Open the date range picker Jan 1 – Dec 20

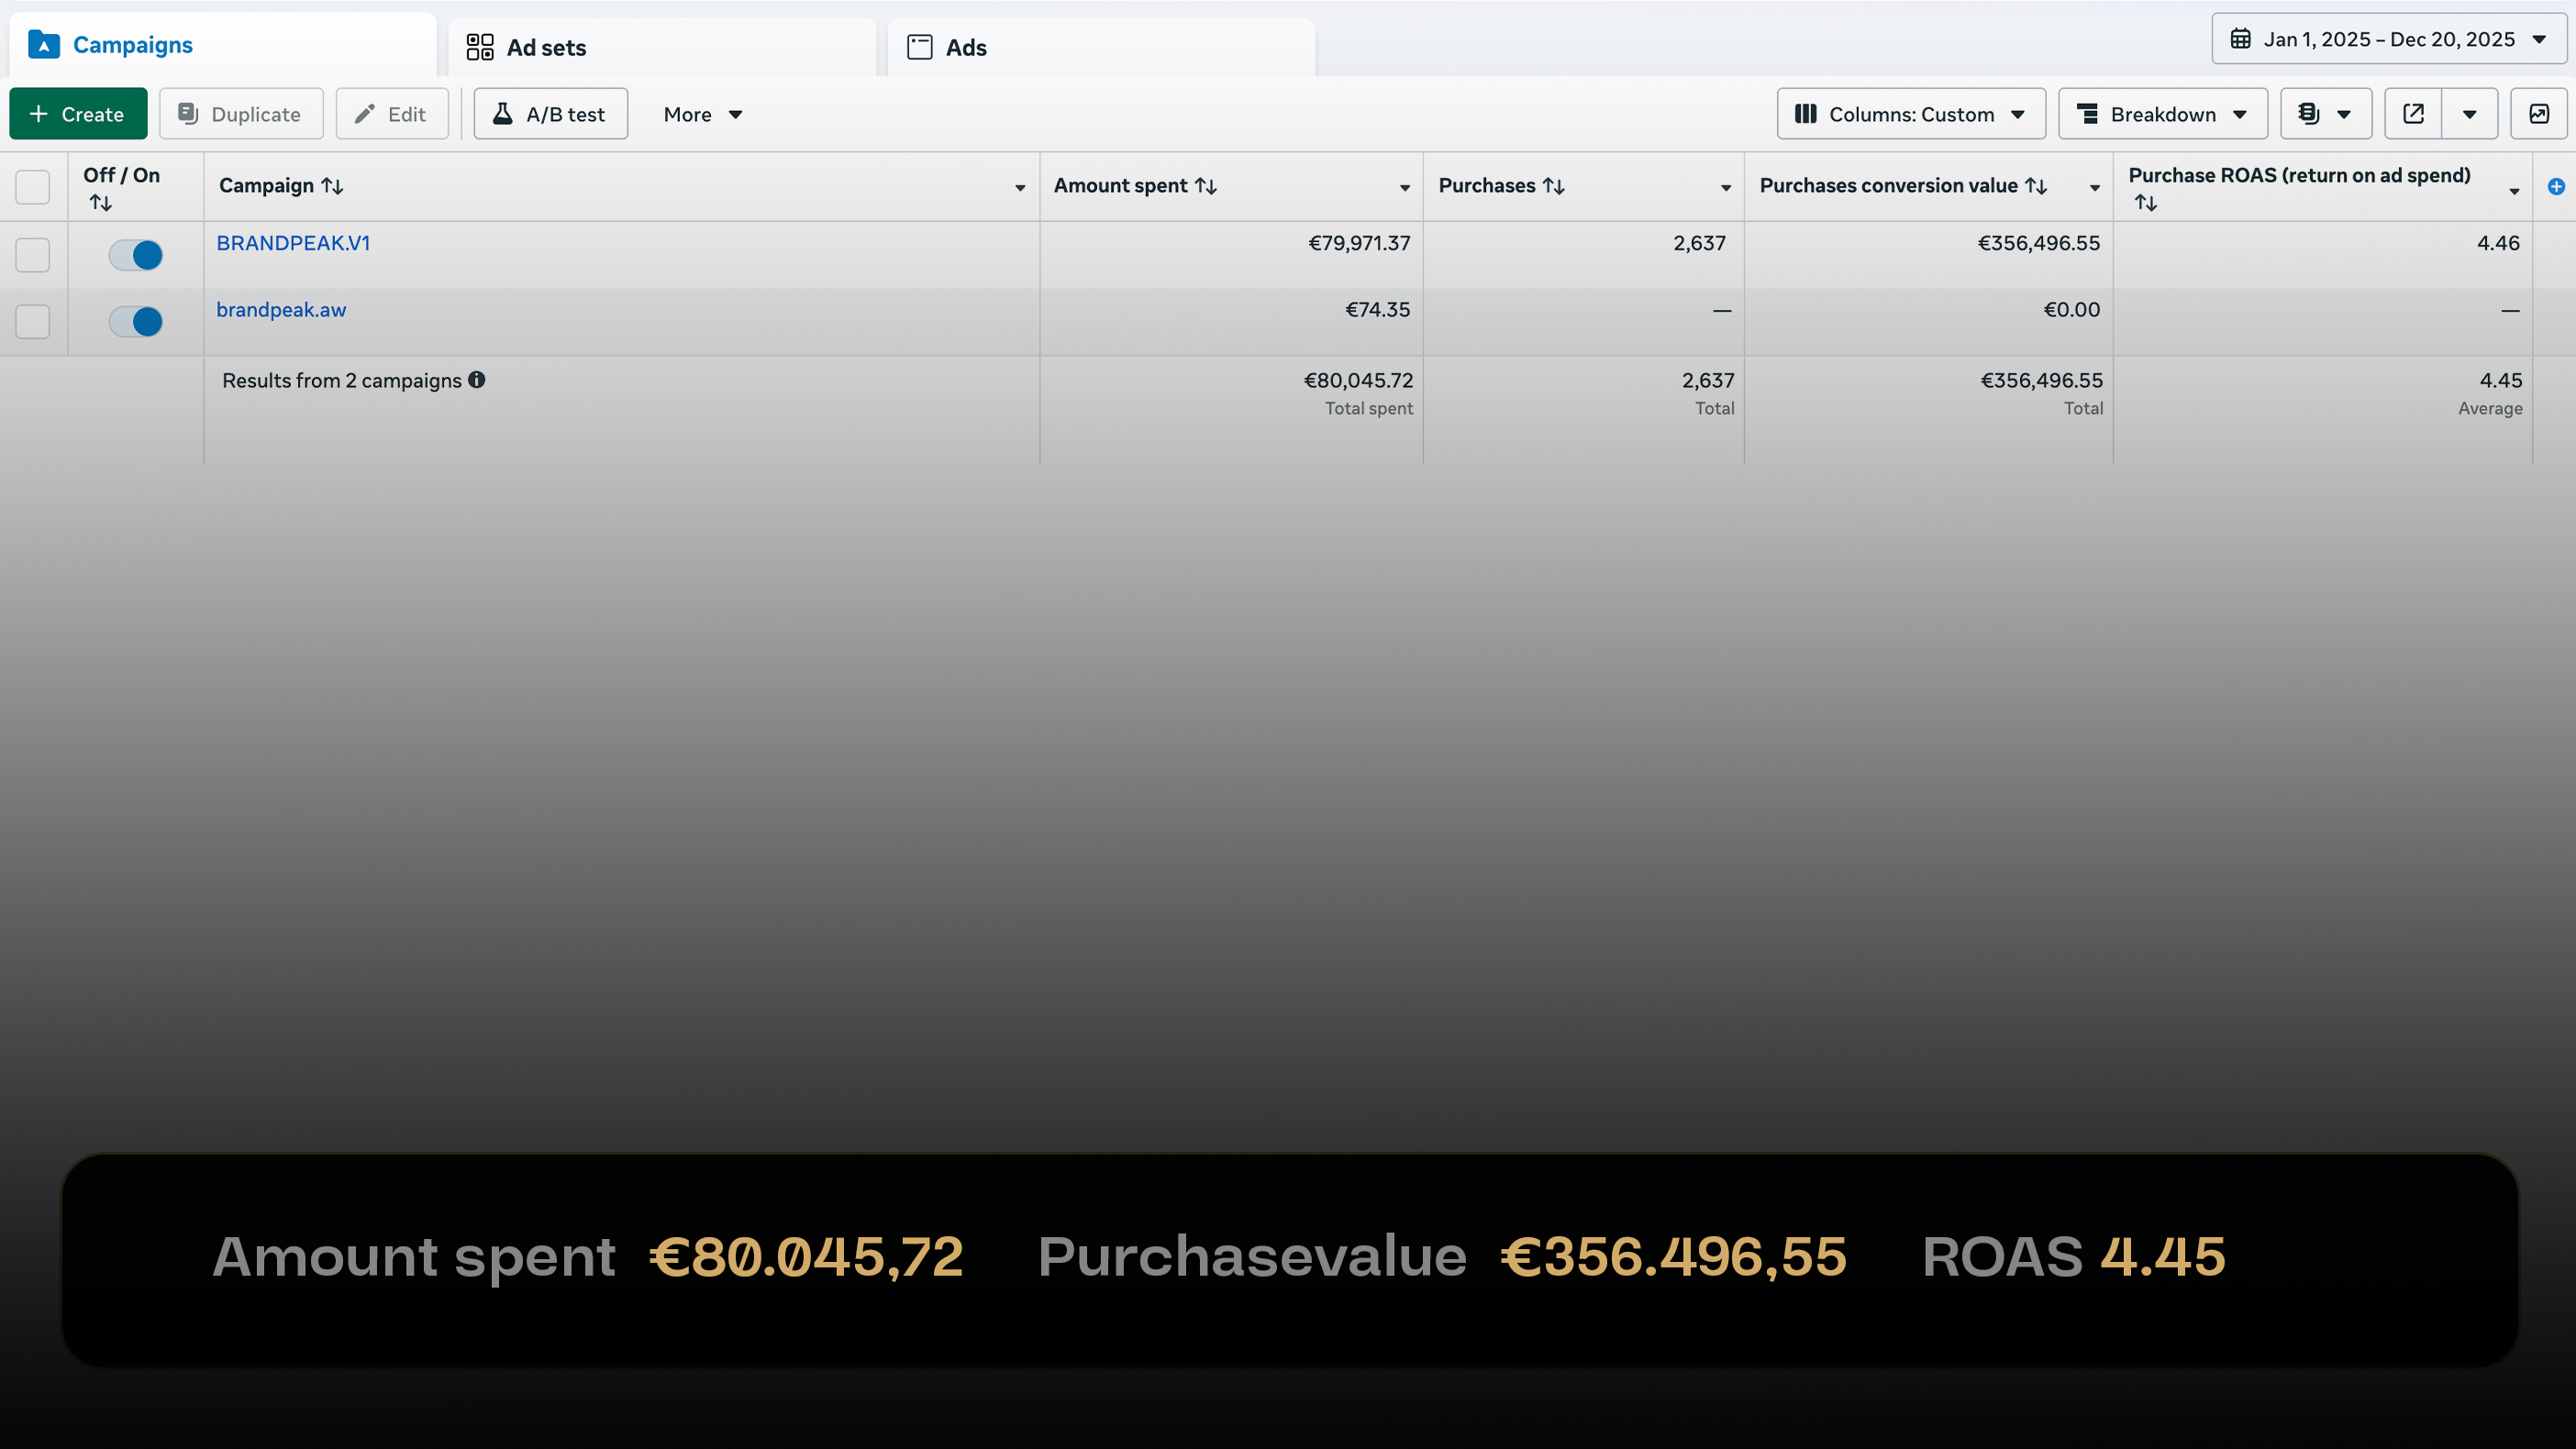(x=2388, y=40)
